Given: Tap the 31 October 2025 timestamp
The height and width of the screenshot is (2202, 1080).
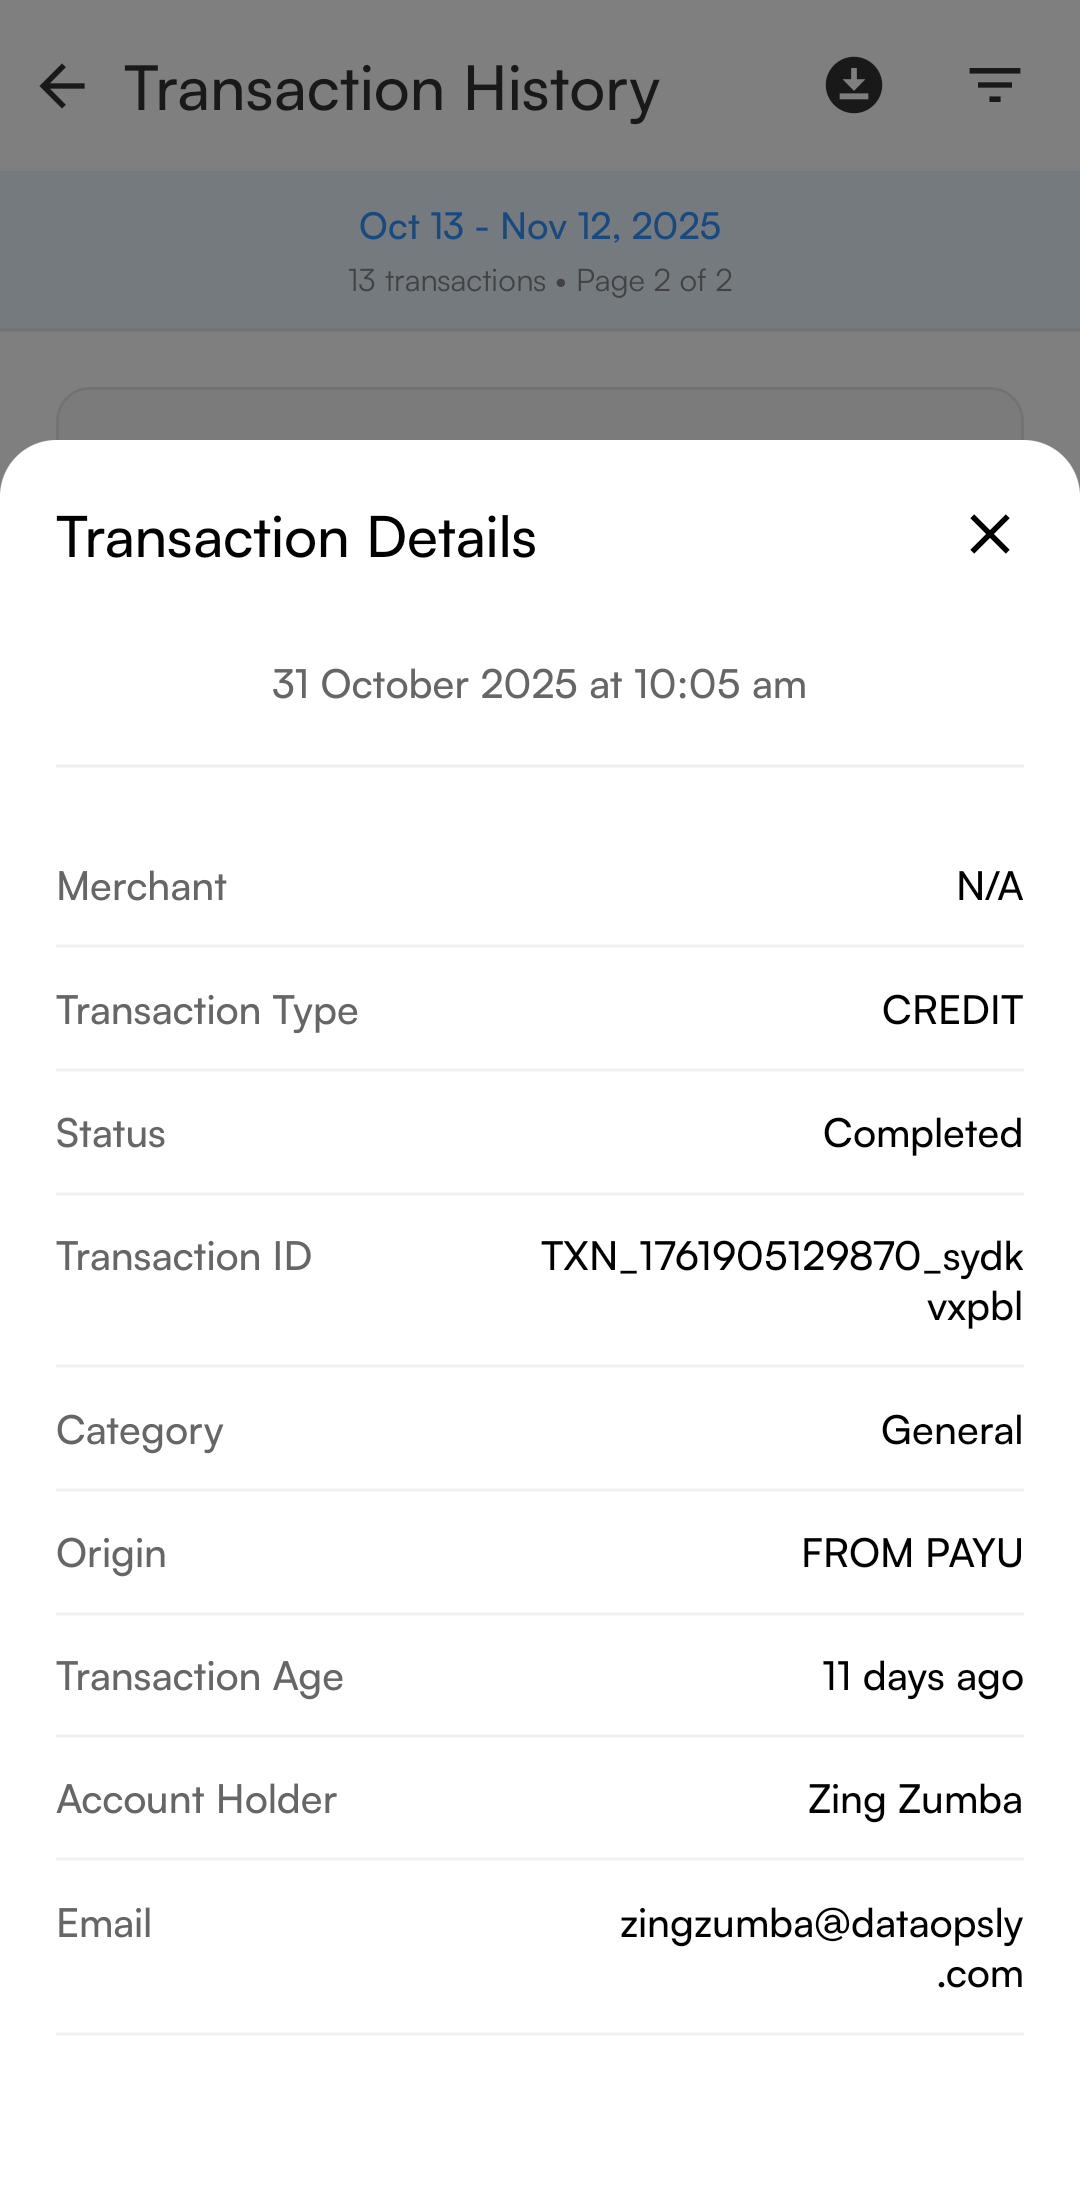Looking at the screenshot, I should (x=539, y=685).
